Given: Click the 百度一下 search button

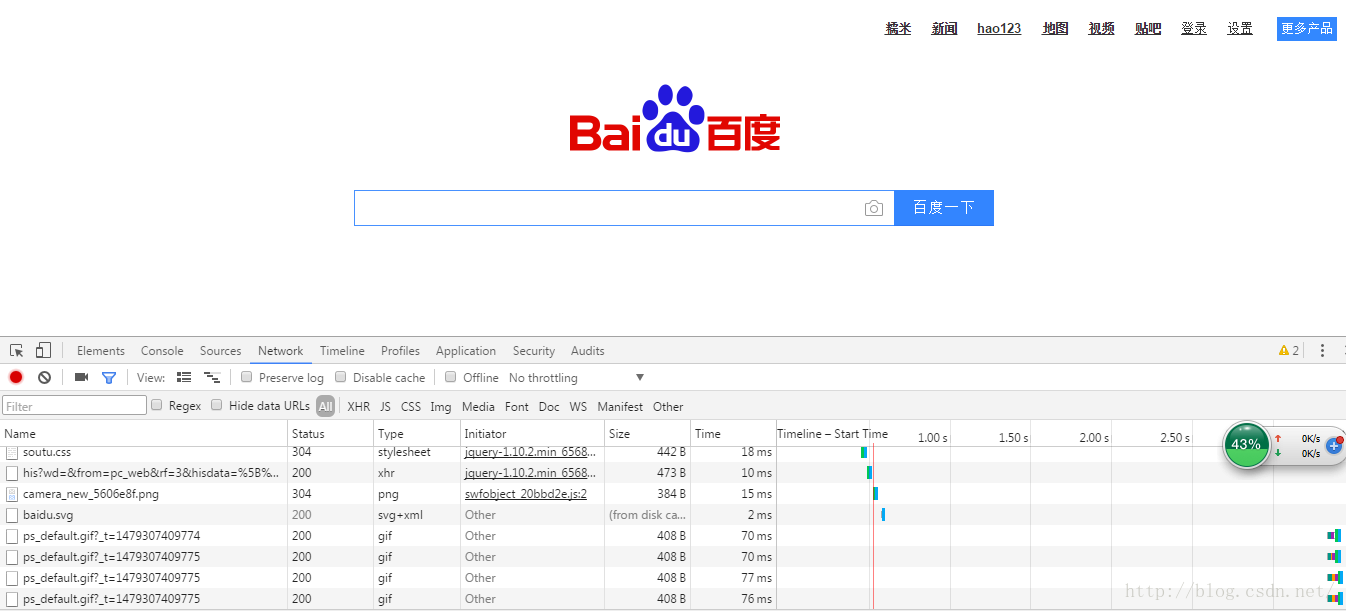Looking at the screenshot, I should (944, 208).
